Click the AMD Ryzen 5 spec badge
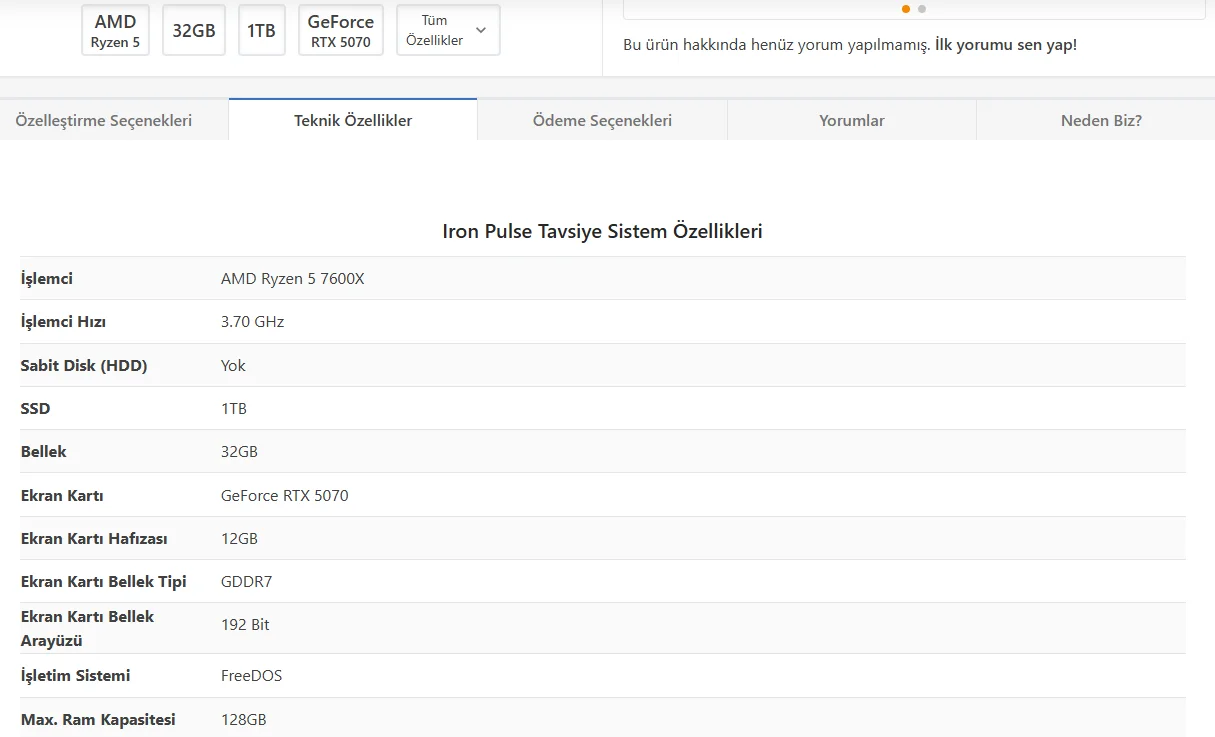 (115, 30)
